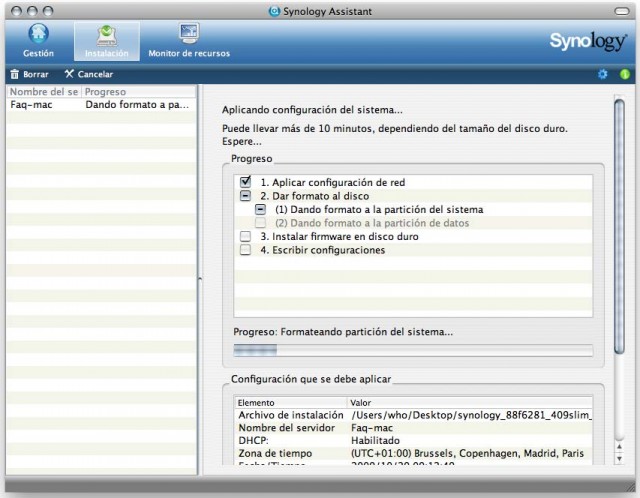Click the install file path value
Image resolution: width=640 pixels, height=498 pixels.
(471, 415)
